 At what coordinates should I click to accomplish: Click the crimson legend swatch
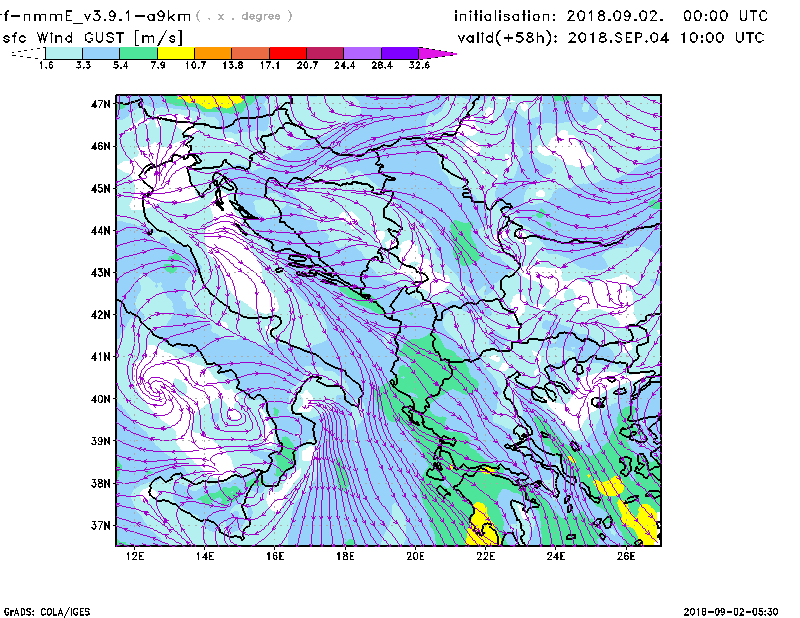click(x=325, y=53)
